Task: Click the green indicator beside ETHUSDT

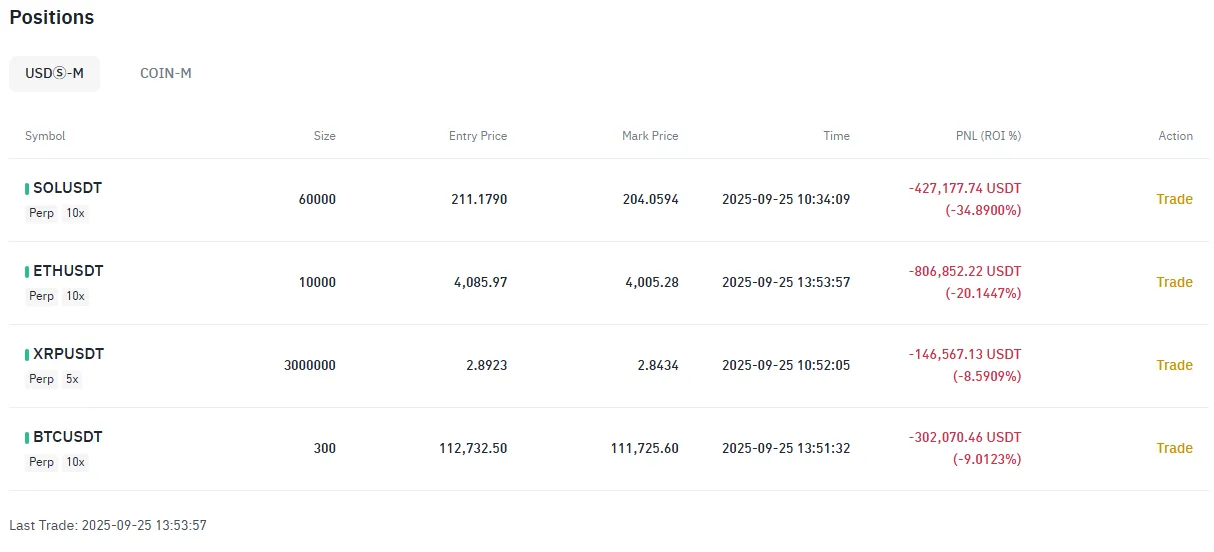Action: pyautogui.click(x=27, y=271)
